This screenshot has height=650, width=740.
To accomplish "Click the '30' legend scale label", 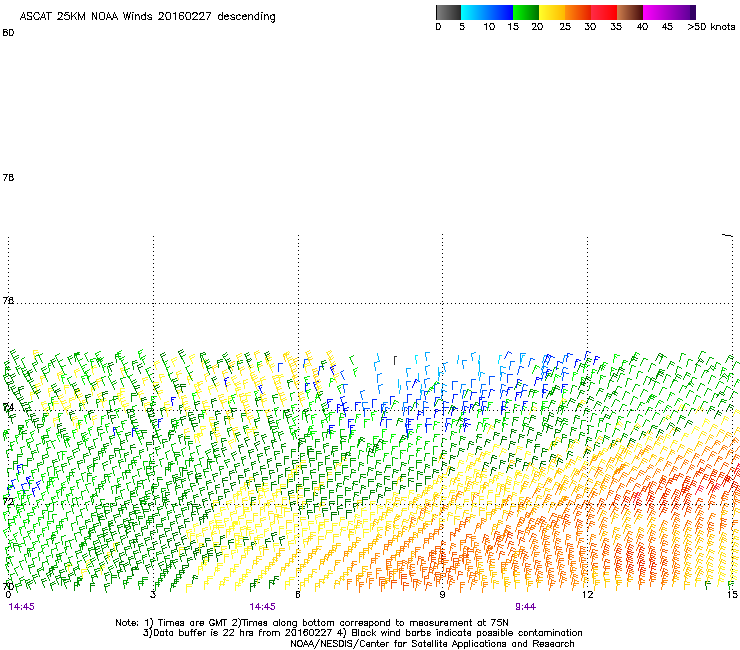I will (x=590, y=27).
